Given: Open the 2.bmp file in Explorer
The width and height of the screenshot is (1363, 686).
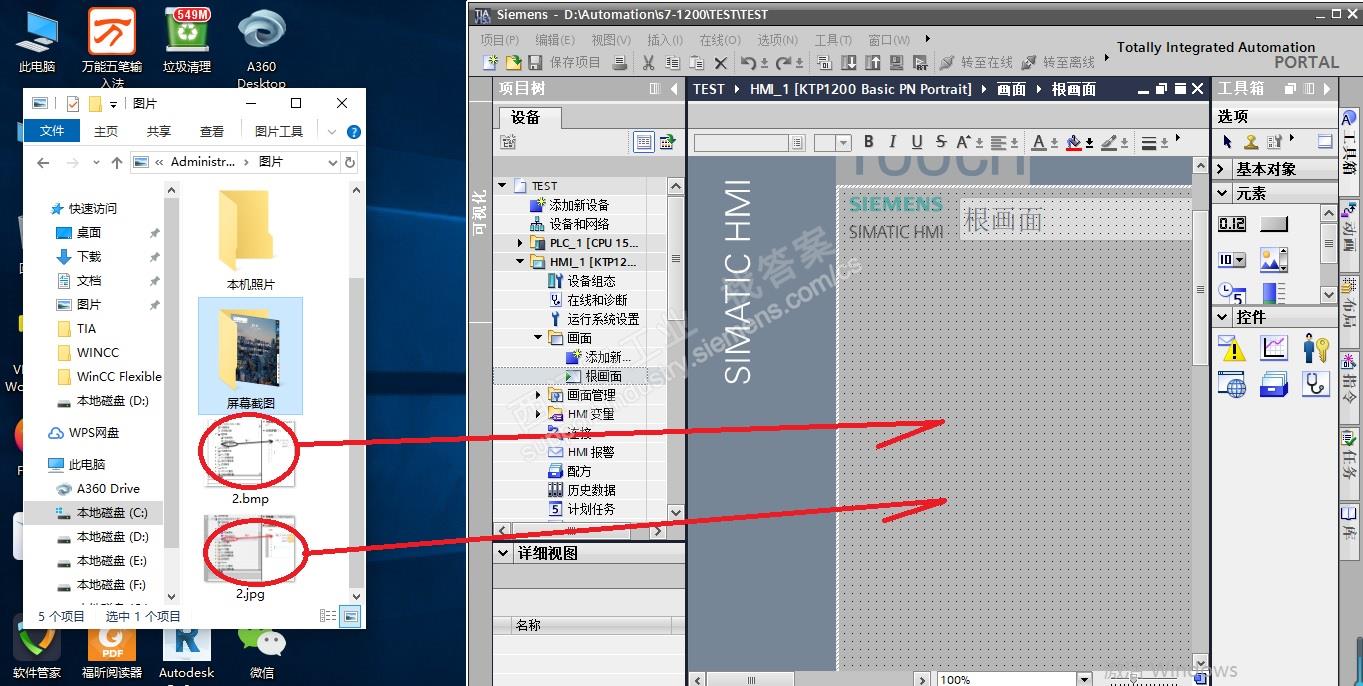Looking at the screenshot, I should (250, 462).
